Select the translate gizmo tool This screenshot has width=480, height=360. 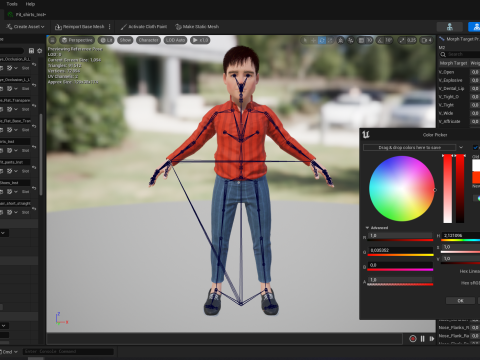click(x=313, y=40)
